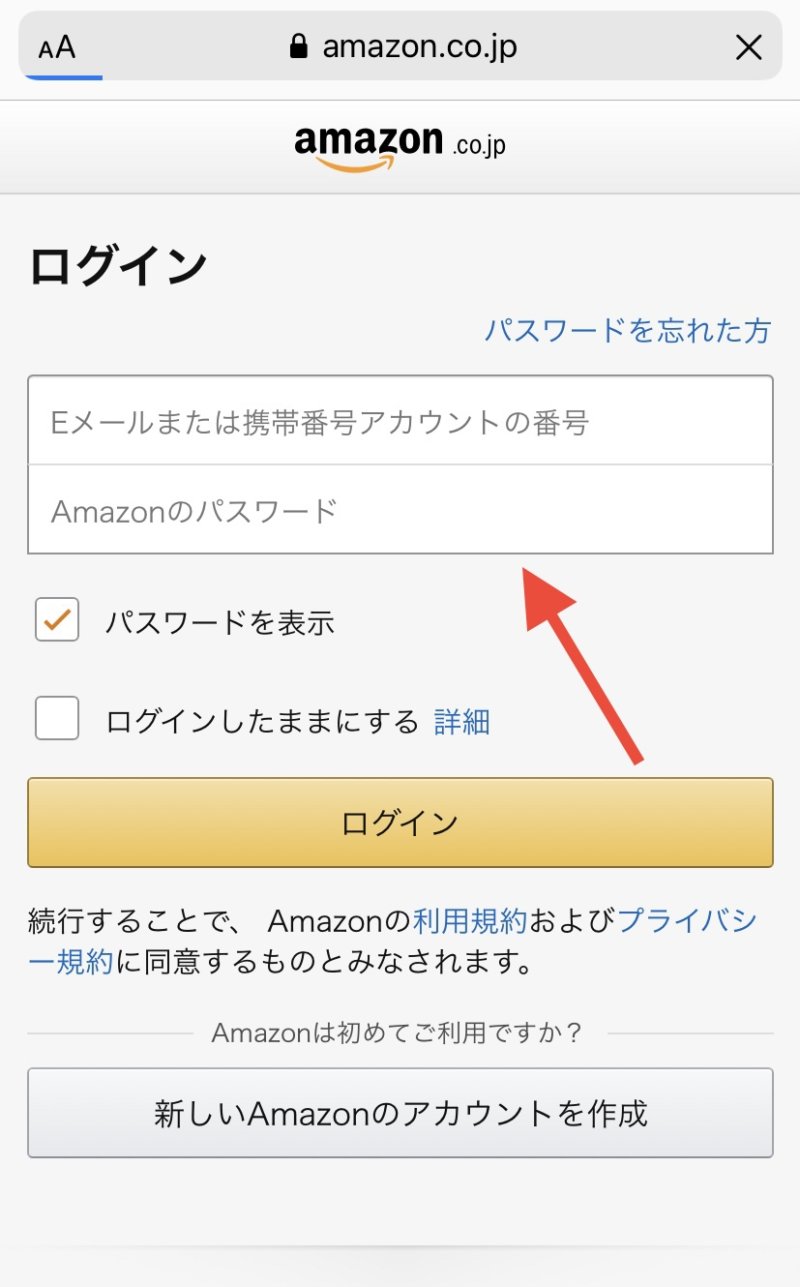This screenshot has width=800, height=1287.
Task: Expand the 詳細 details link
Action: click(x=462, y=721)
